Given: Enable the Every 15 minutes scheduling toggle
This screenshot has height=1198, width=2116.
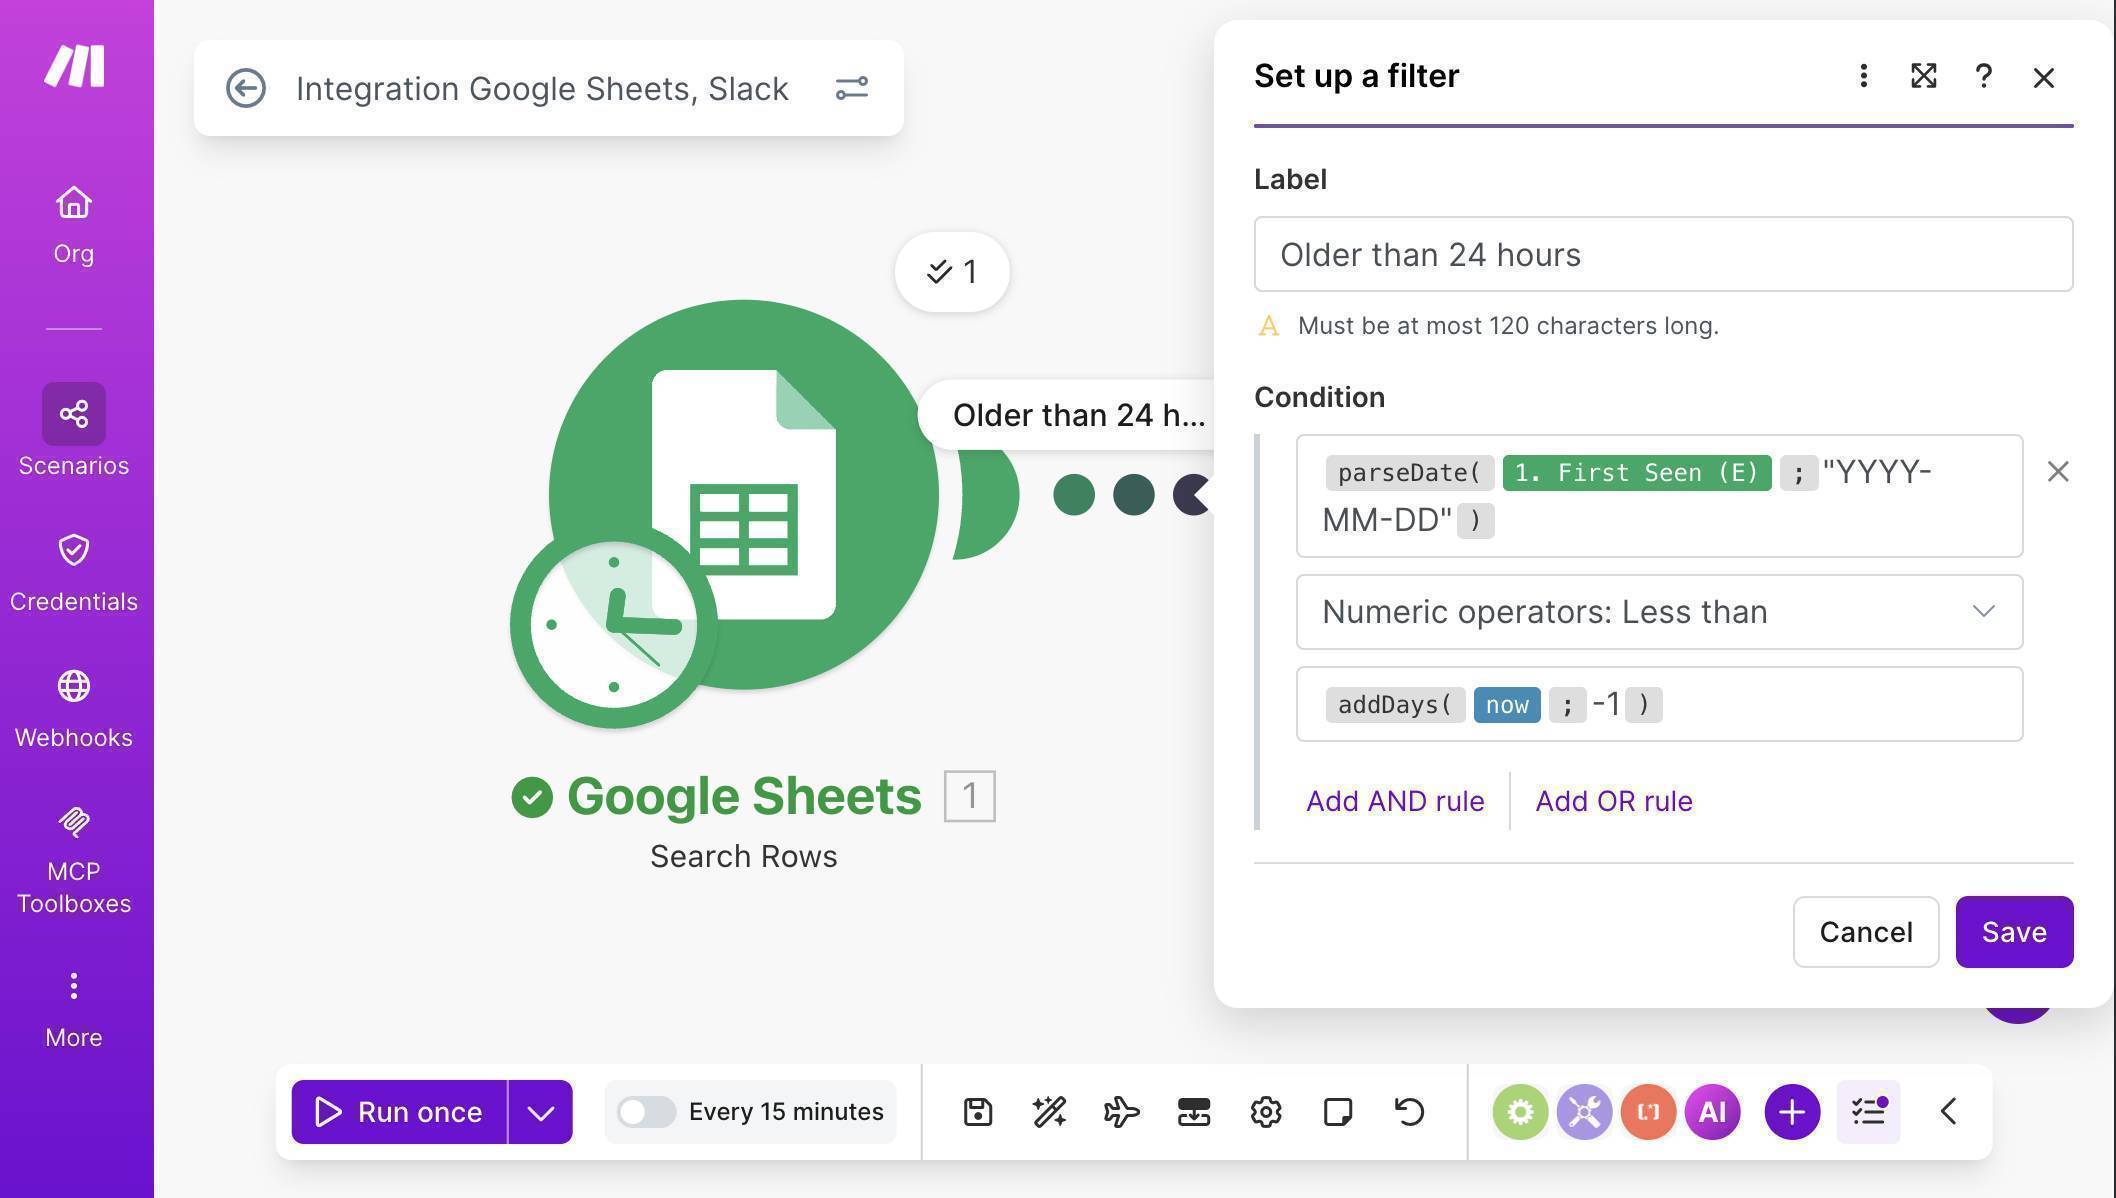Looking at the screenshot, I should point(646,1111).
